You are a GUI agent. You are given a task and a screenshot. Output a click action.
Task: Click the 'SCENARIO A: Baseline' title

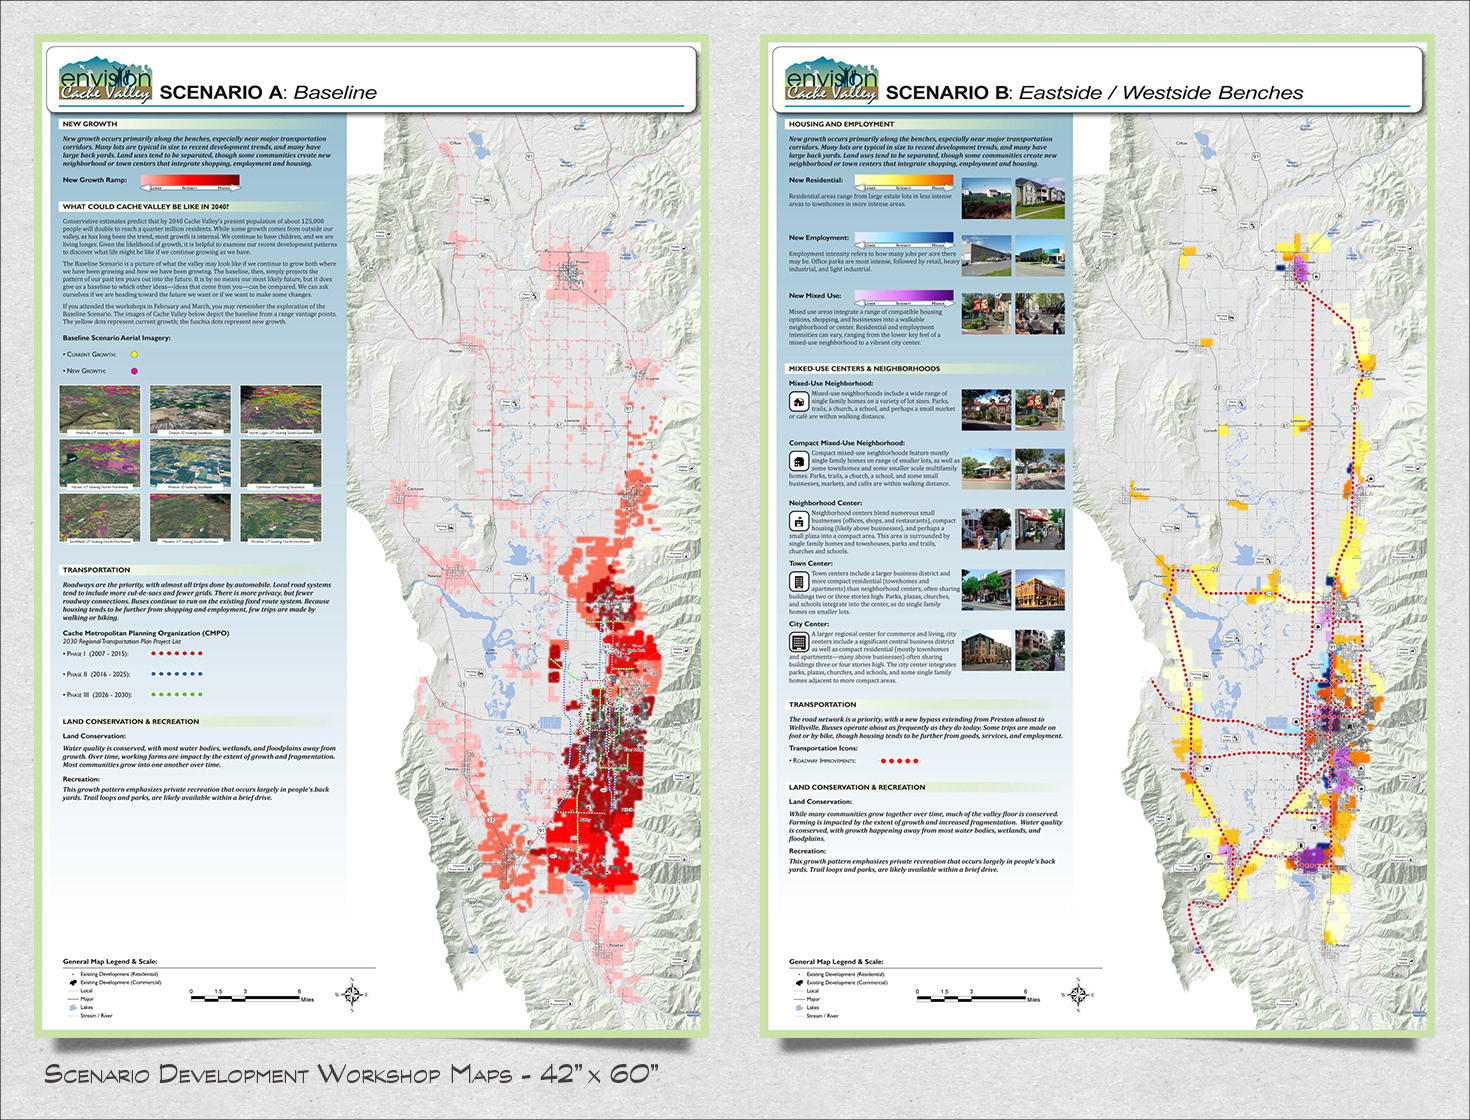tap(268, 92)
